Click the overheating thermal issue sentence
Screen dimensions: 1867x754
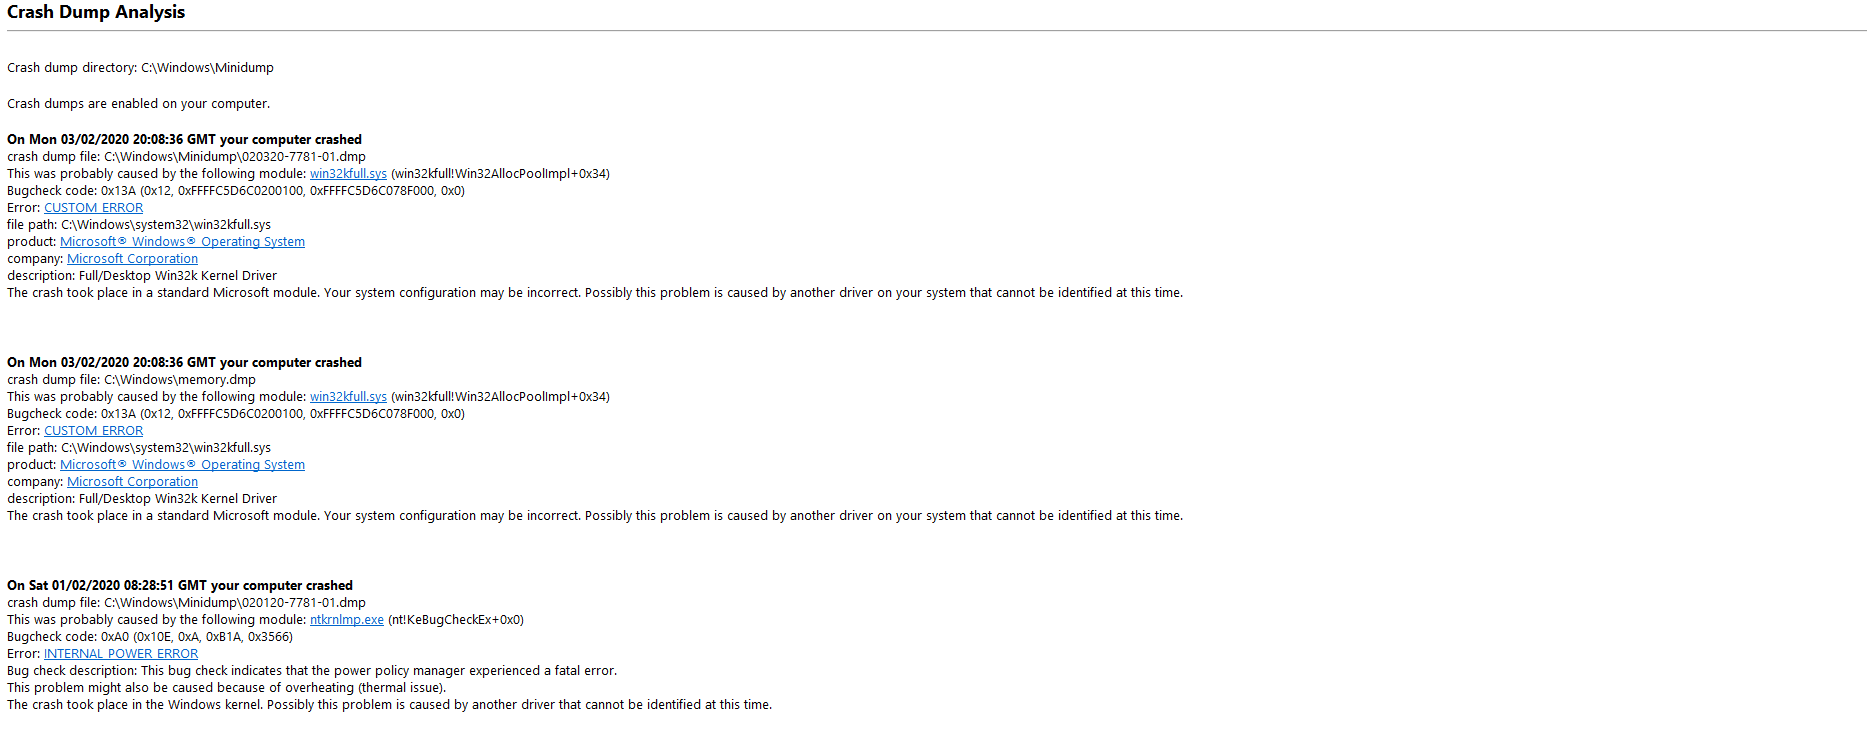pyautogui.click(x=226, y=688)
